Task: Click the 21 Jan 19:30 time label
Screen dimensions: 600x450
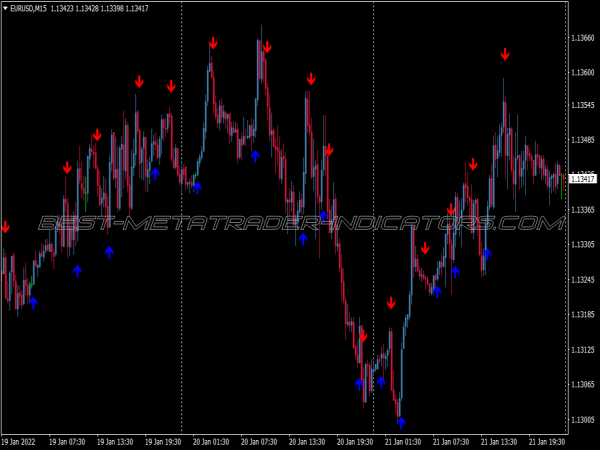Action: pos(547,442)
